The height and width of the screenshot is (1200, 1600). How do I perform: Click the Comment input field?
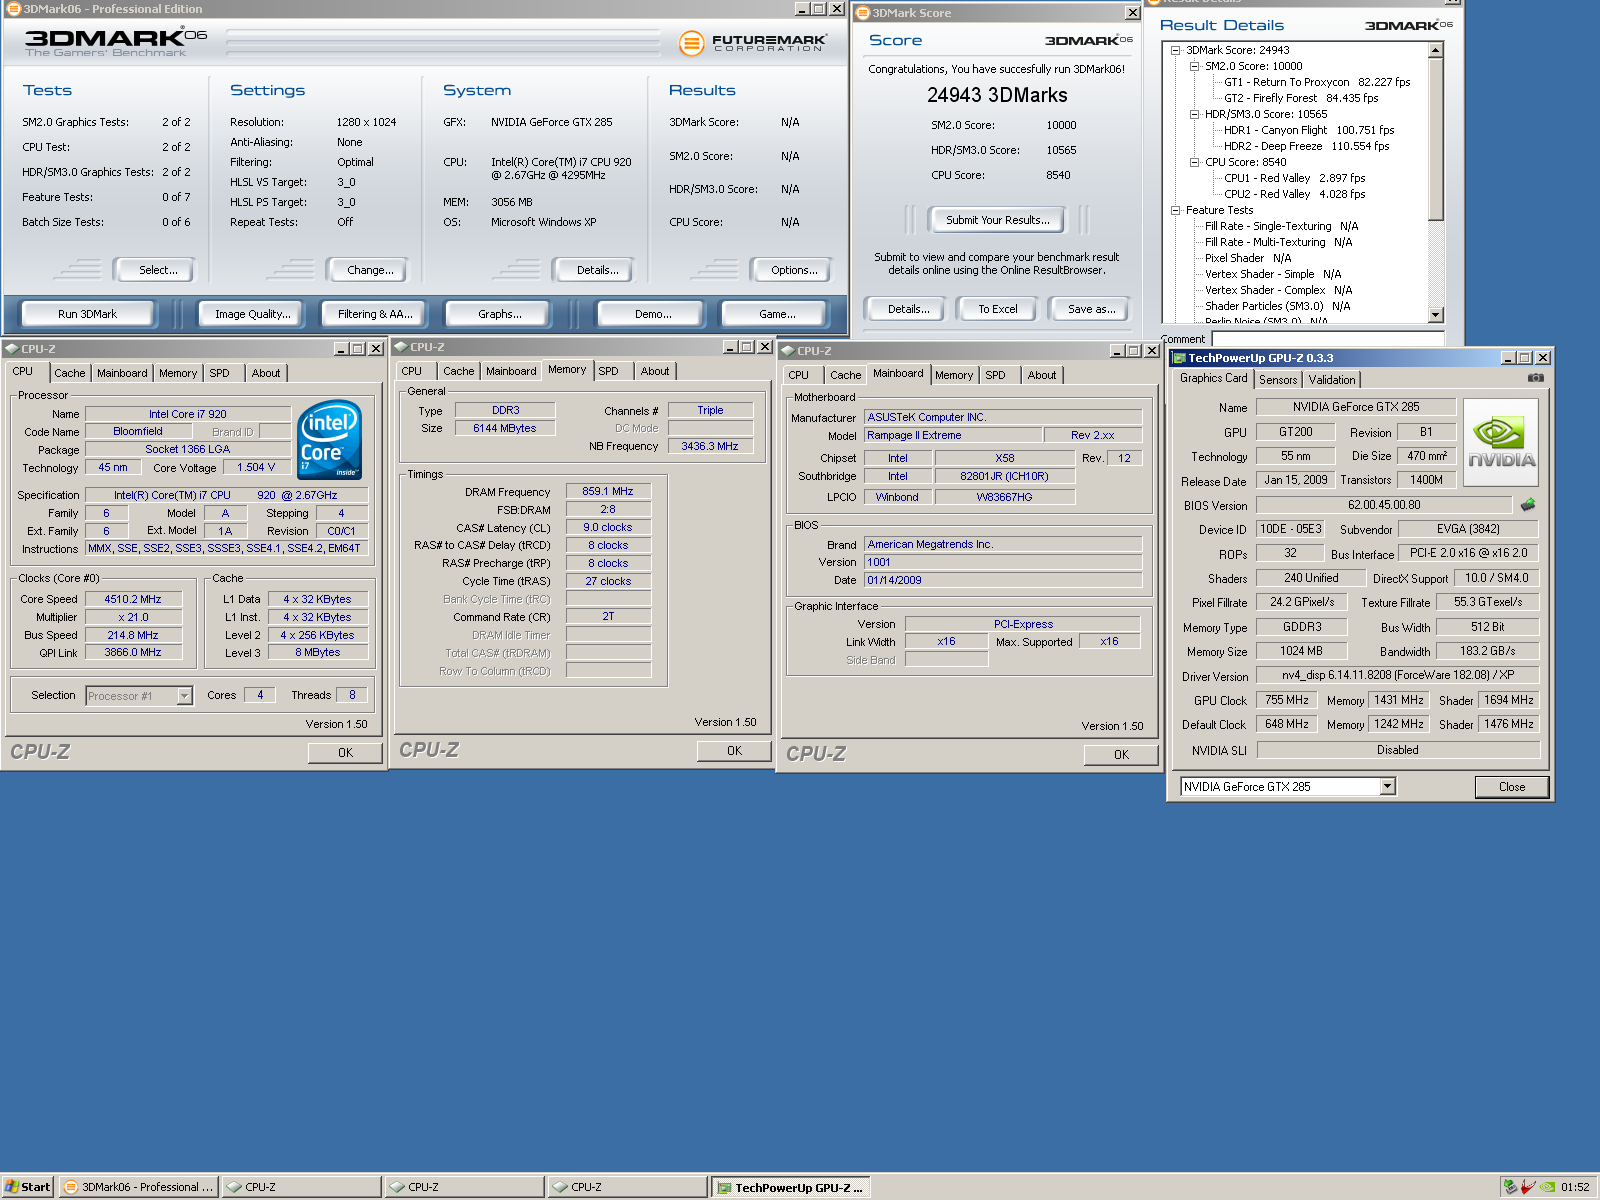click(x=1328, y=339)
